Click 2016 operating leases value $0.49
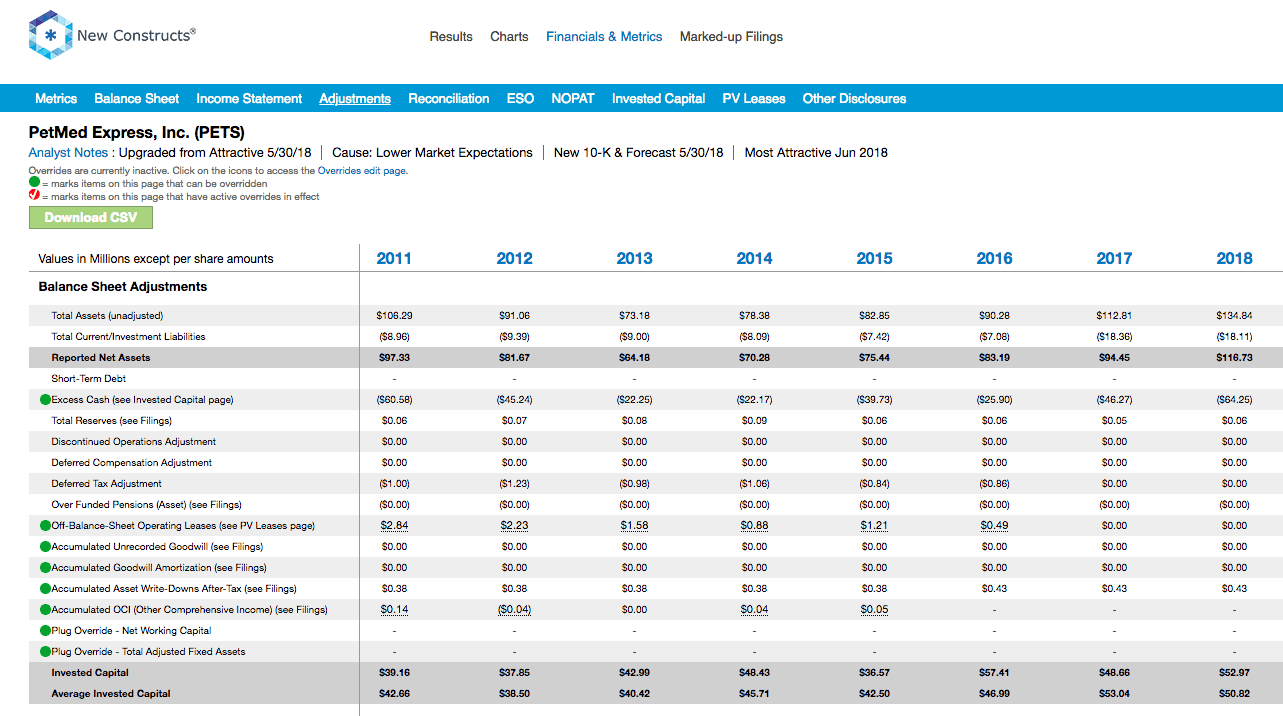The image size is (1283, 716). [994, 526]
